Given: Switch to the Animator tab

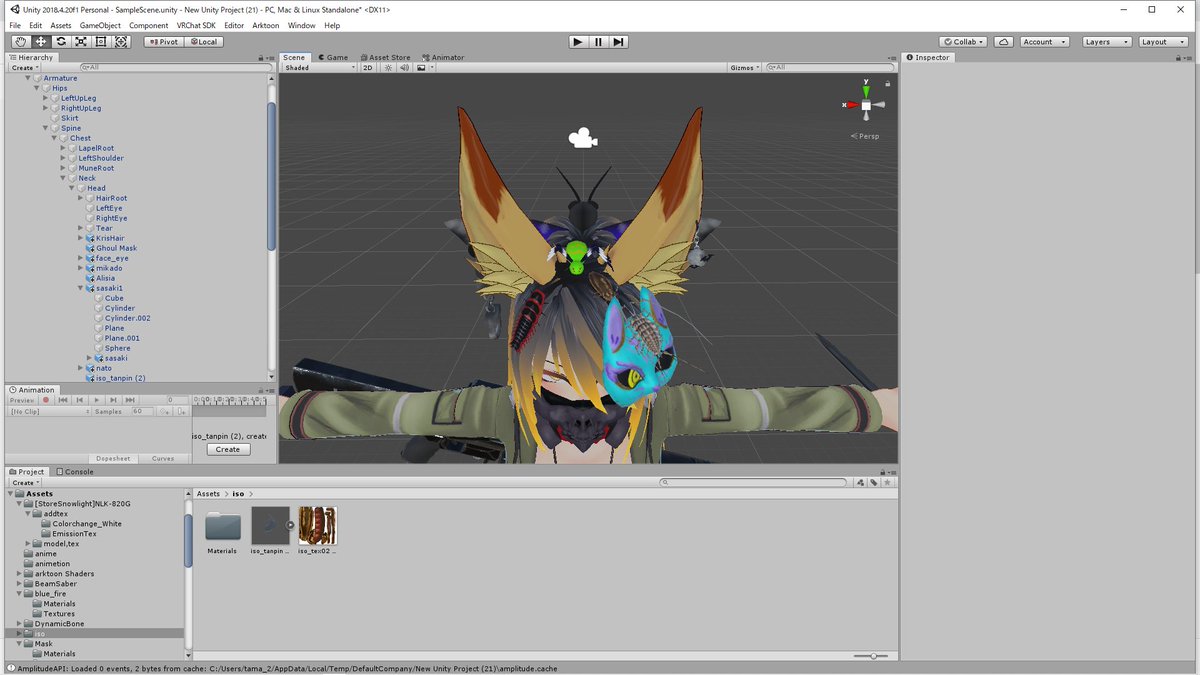Looking at the screenshot, I should [x=443, y=57].
